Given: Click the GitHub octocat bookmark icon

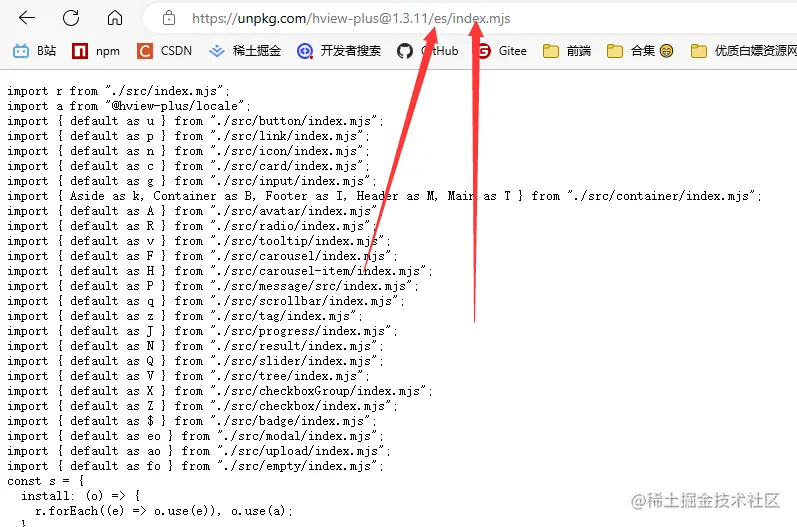Looking at the screenshot, I should [x=405, y=51].
